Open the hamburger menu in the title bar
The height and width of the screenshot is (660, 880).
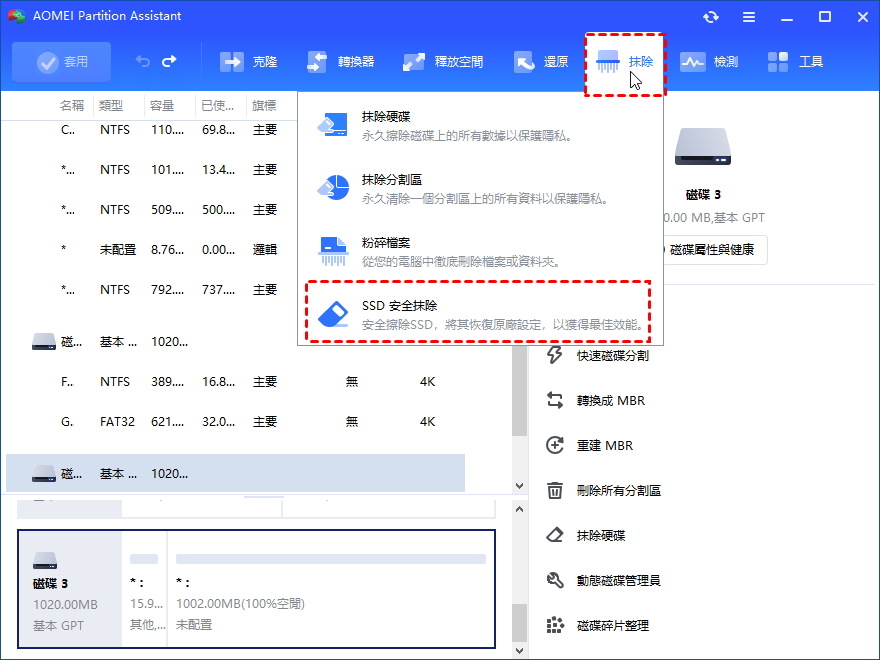point(749,17)
